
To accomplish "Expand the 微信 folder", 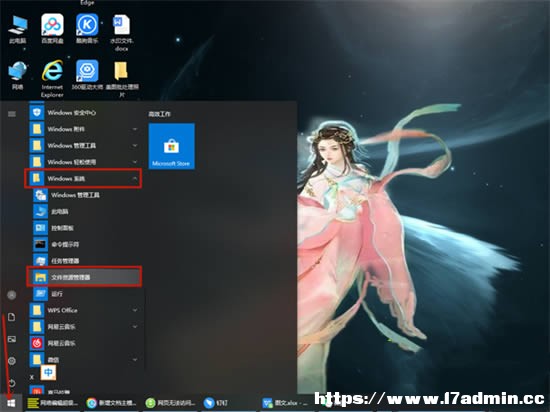I will [x=84, y=359].
